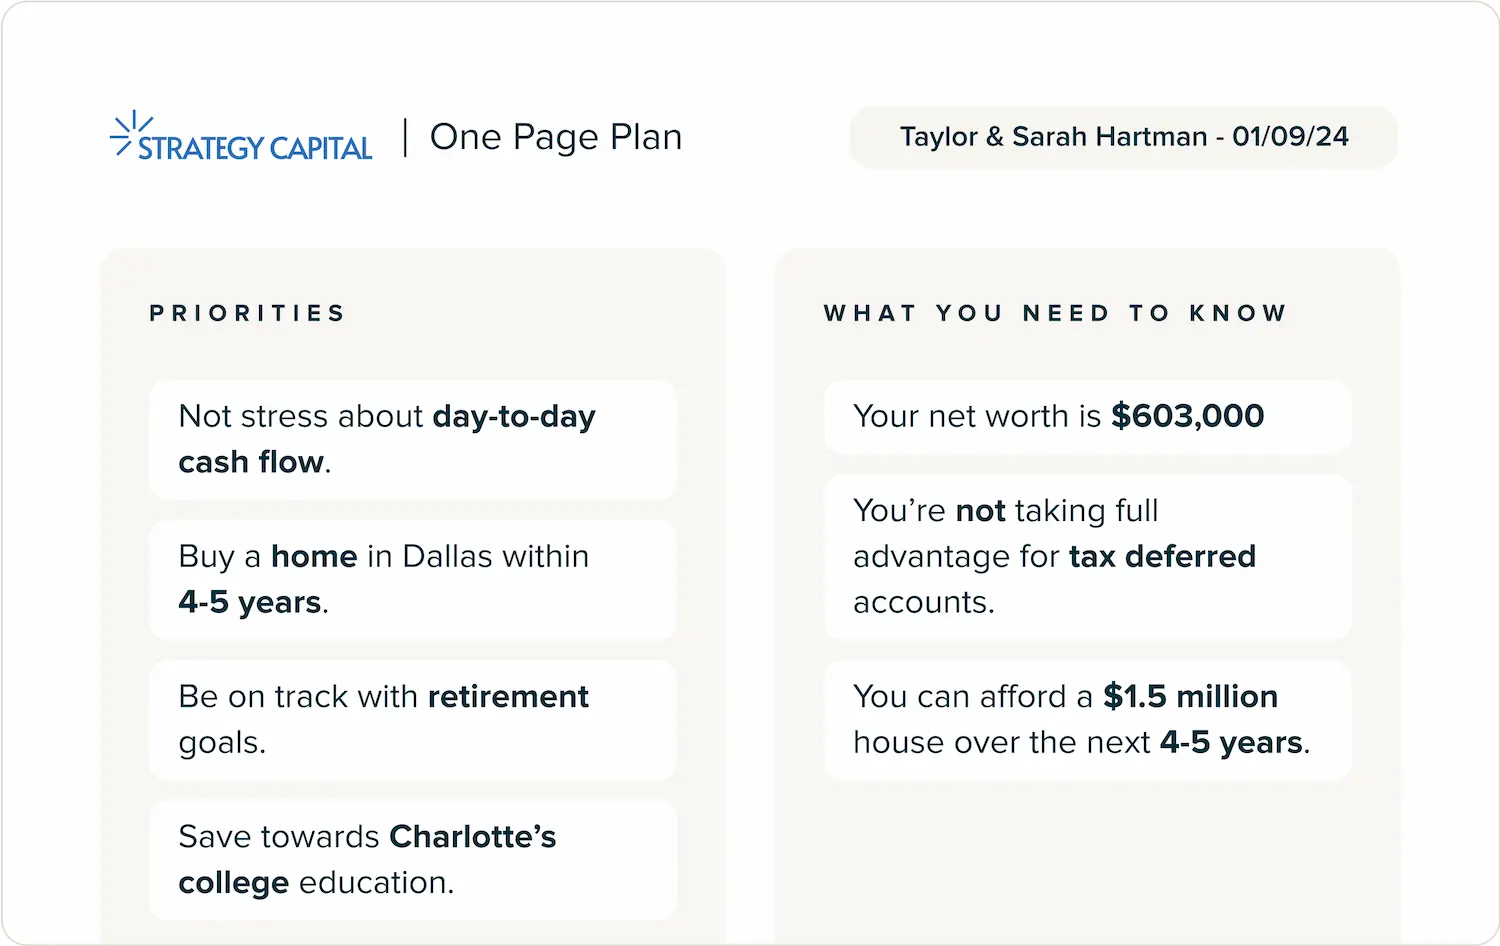Open the "Save towards" college education card
This screenshot has height=946, width=1500.
click(x=413, y=859)
